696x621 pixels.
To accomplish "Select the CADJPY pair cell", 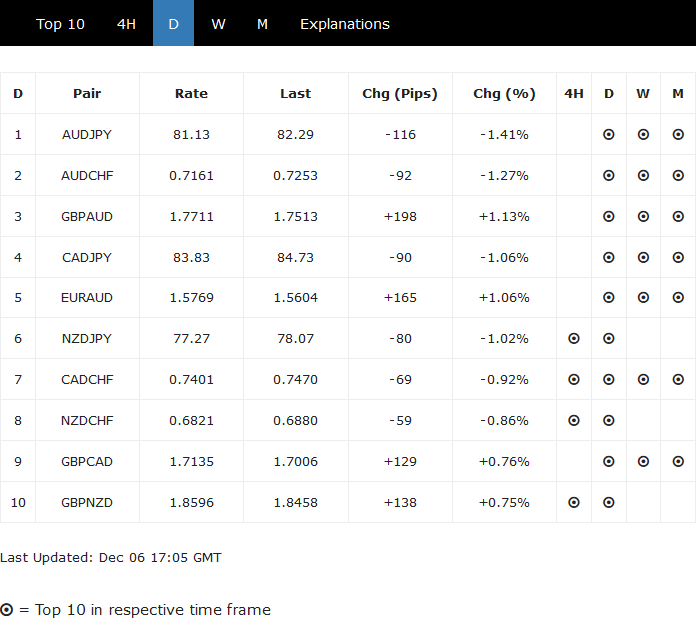I will pyautogui.click(x=87, y=258).
